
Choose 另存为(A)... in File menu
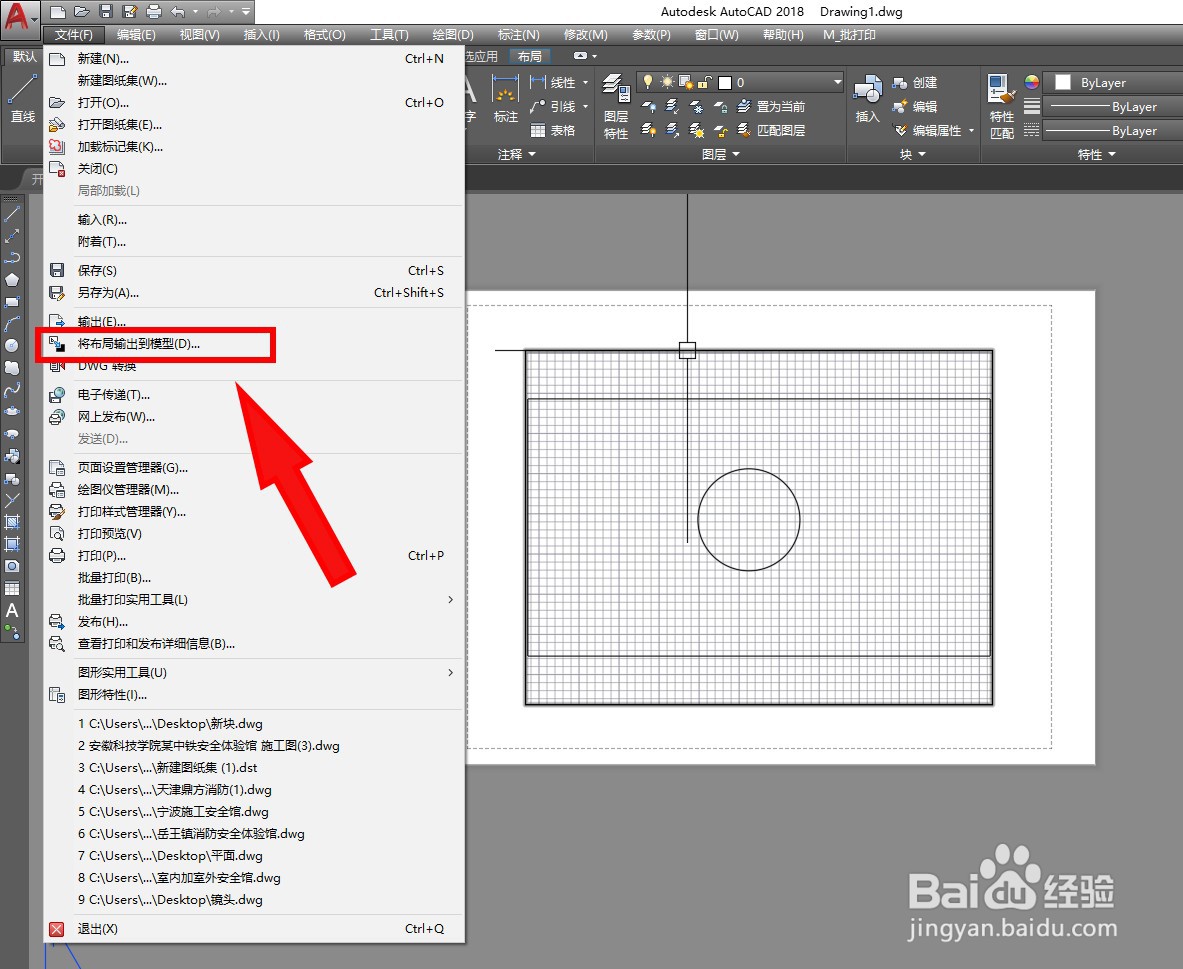[x=254, y=293]
